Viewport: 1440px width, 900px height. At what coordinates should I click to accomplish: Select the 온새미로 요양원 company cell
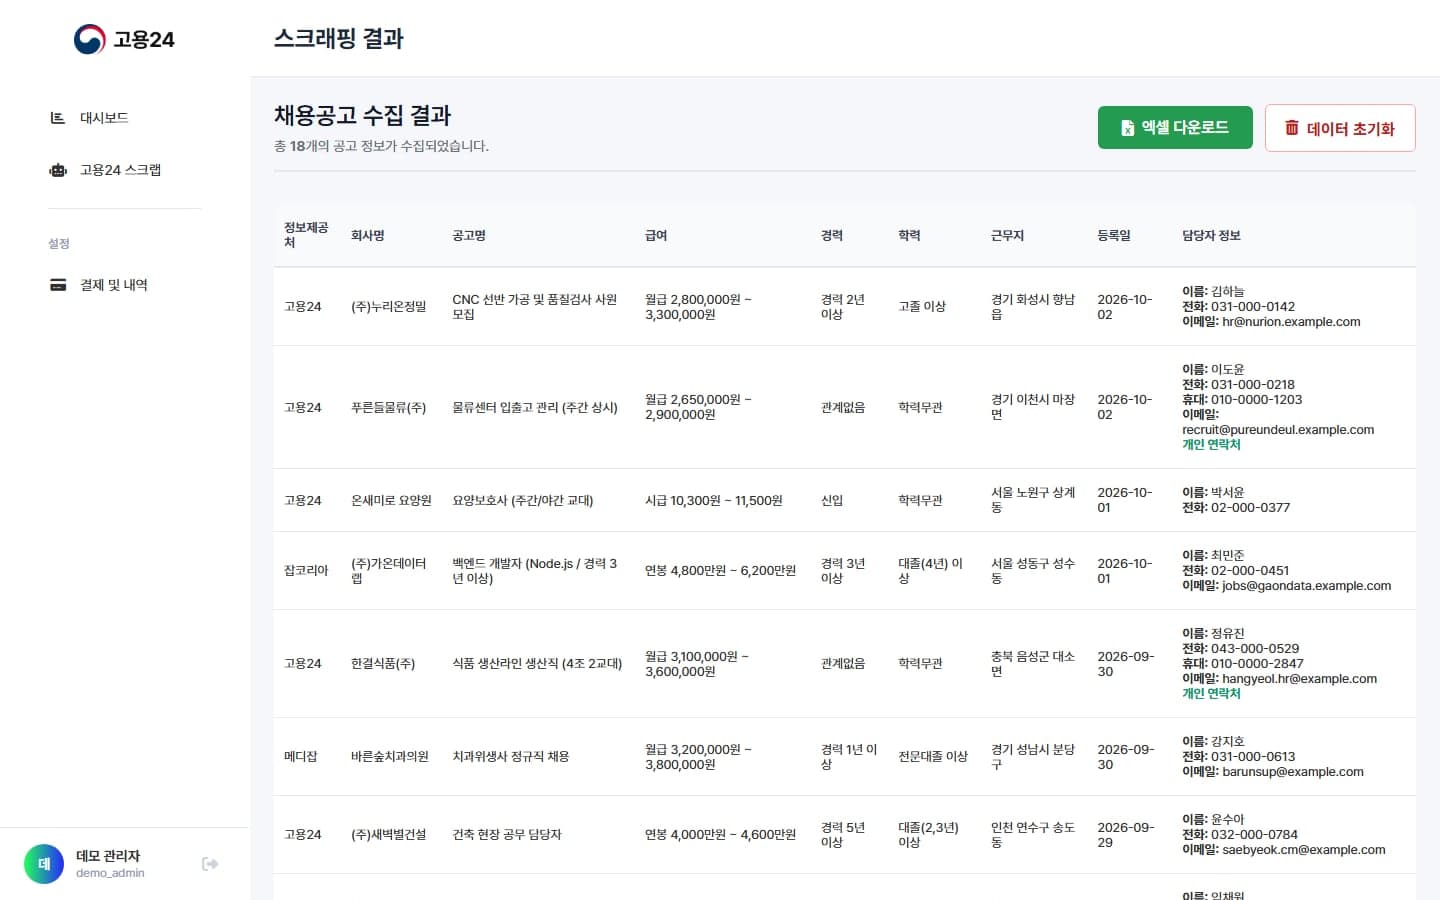pyautogui.click(x=391, y=501)
